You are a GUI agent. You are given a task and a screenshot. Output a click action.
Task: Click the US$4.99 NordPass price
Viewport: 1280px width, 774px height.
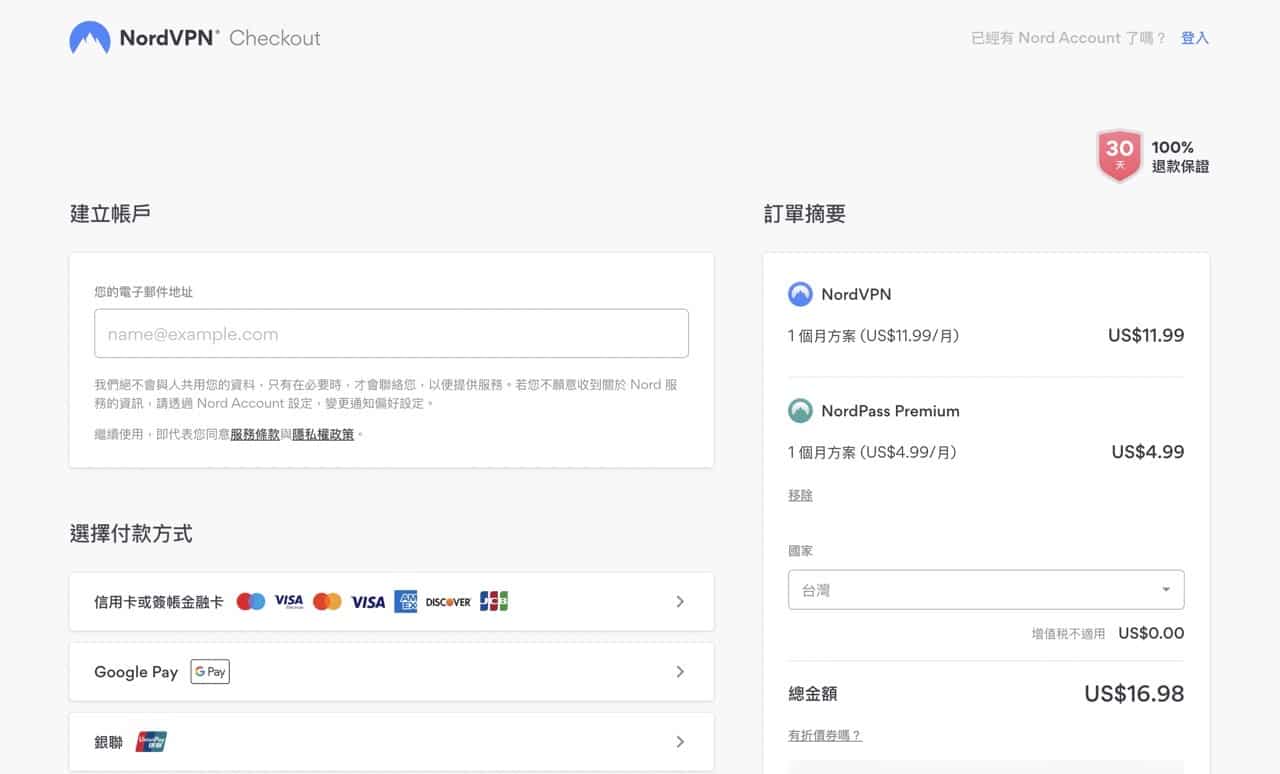click(1148, 452)
